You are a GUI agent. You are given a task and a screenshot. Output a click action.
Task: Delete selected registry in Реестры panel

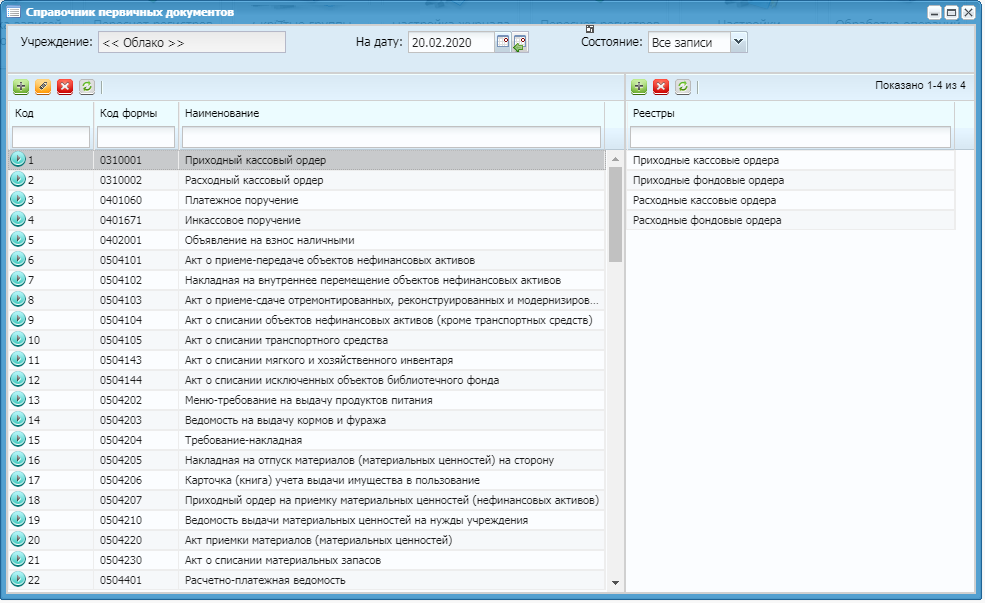coord(661,87)
